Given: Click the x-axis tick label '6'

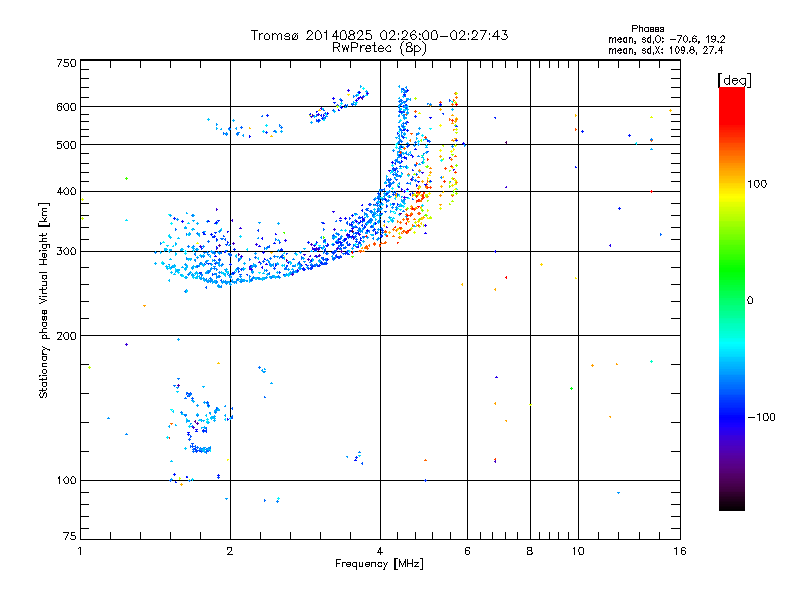Looking at the screenshot, I should coord(467,551).
